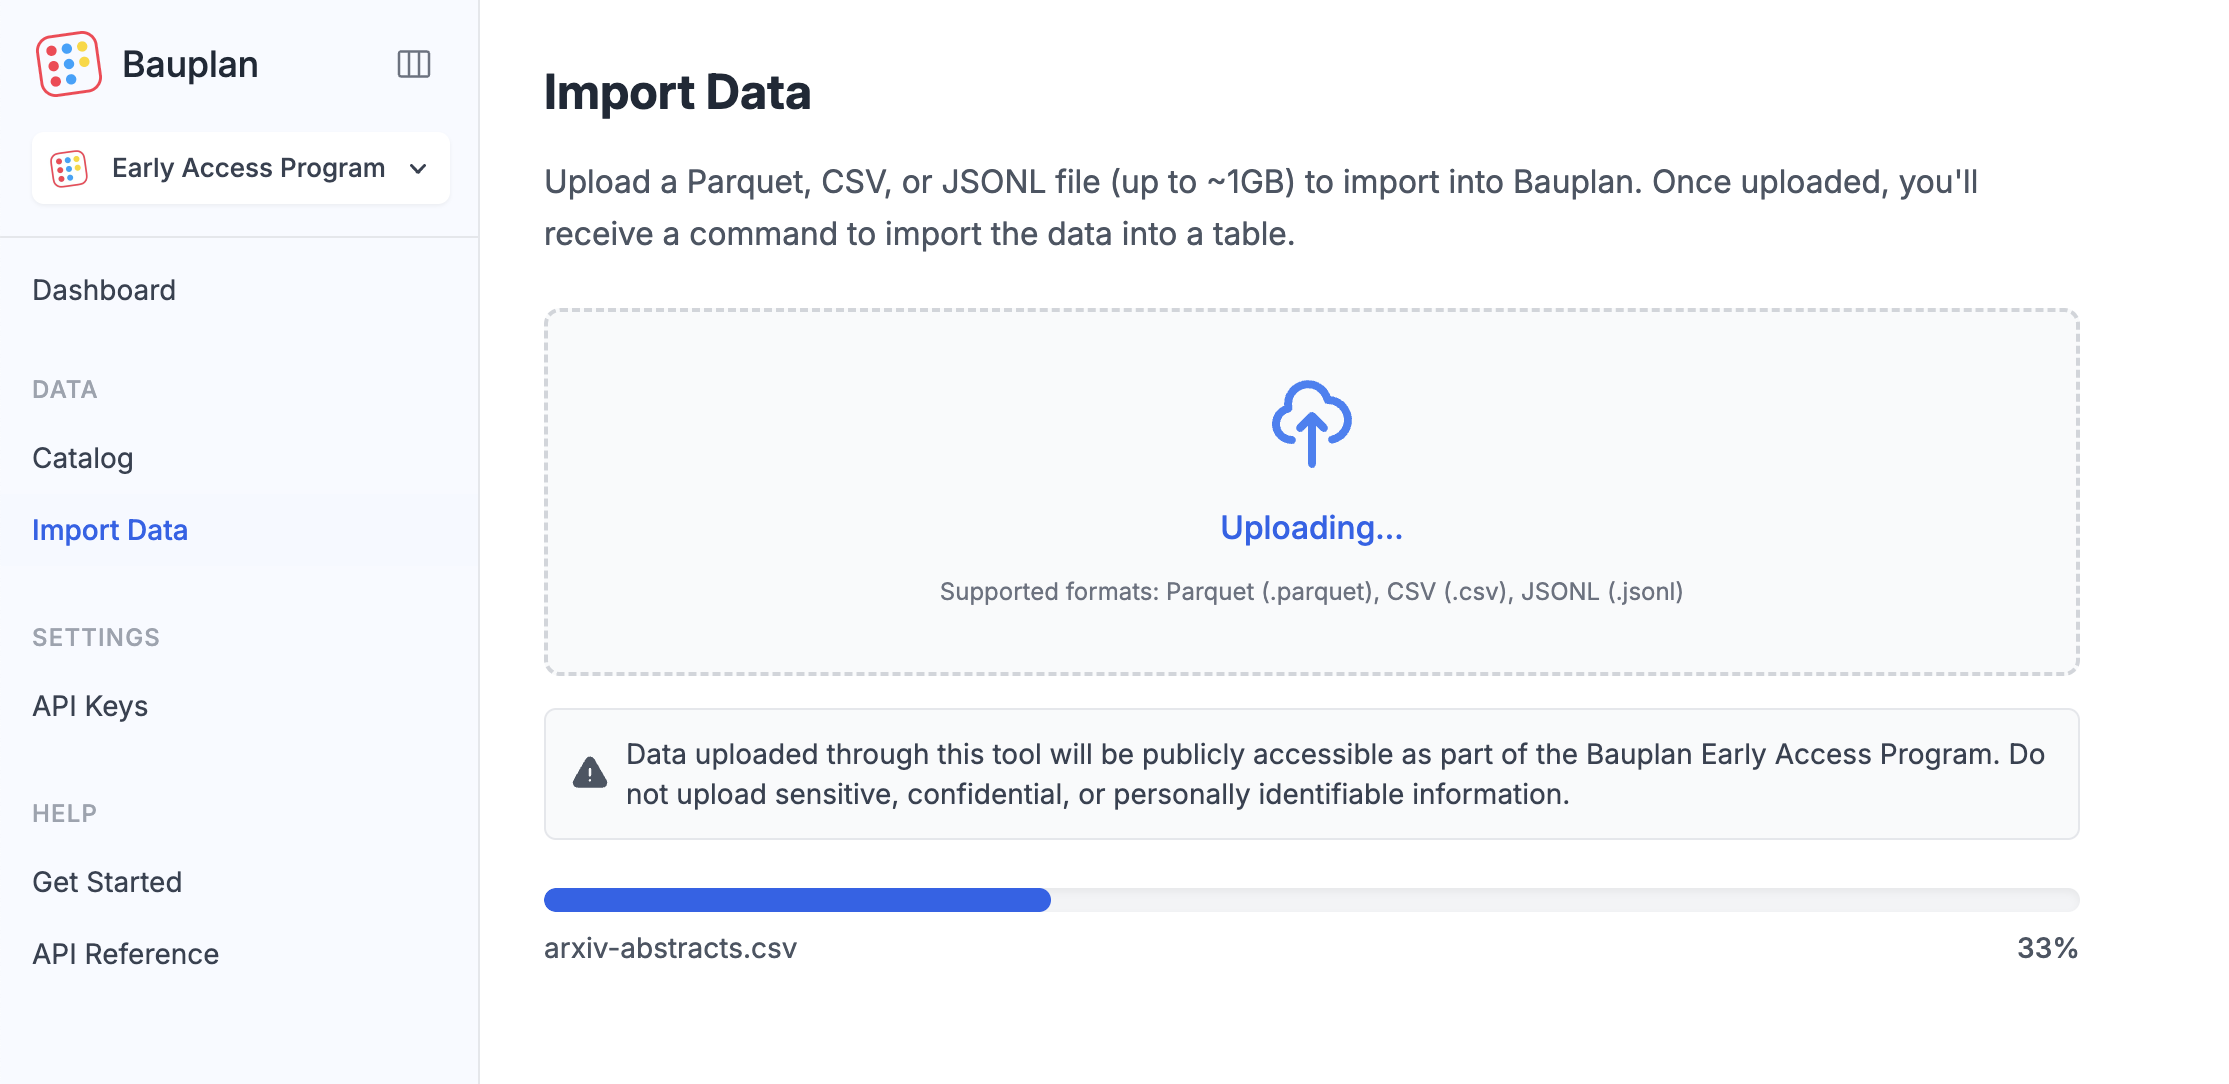Click the cloud upload icon
The width and height of the screenshot is (2229, 1084).
[x=1311, y=423]
